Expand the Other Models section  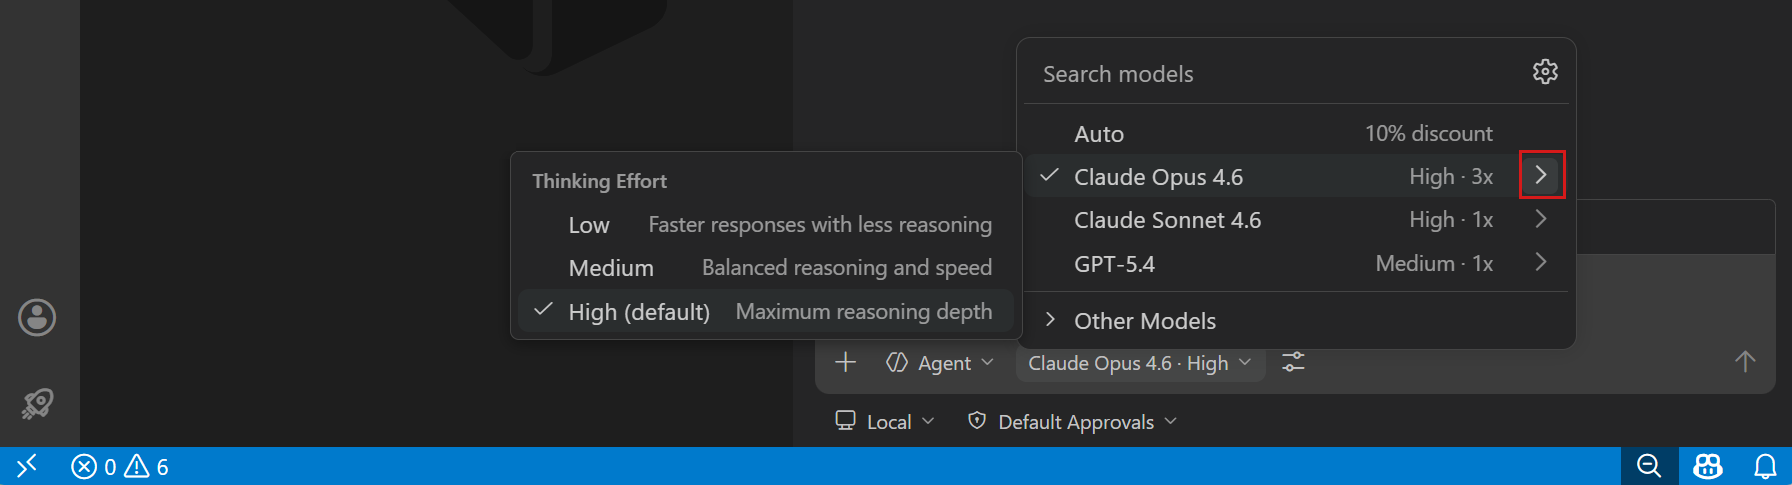[x=1296, y=321]
